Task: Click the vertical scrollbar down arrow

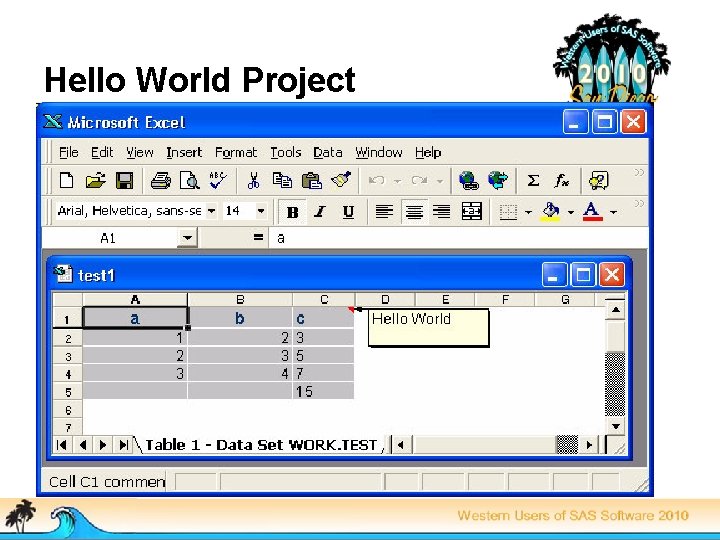Action: [x=615, y=426]
